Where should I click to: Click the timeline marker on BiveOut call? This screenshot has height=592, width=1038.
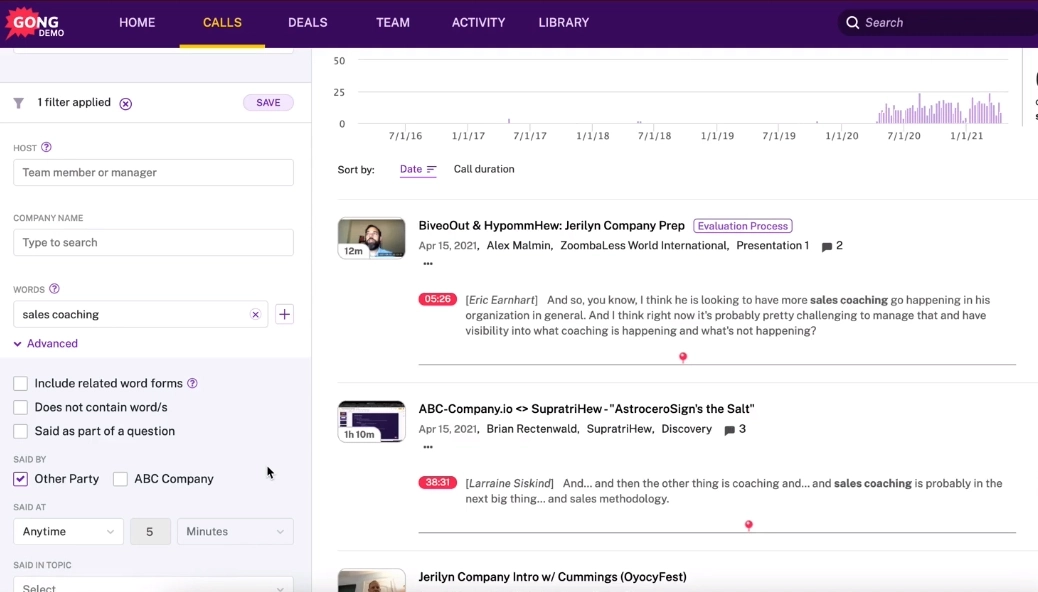click(683, 358)
